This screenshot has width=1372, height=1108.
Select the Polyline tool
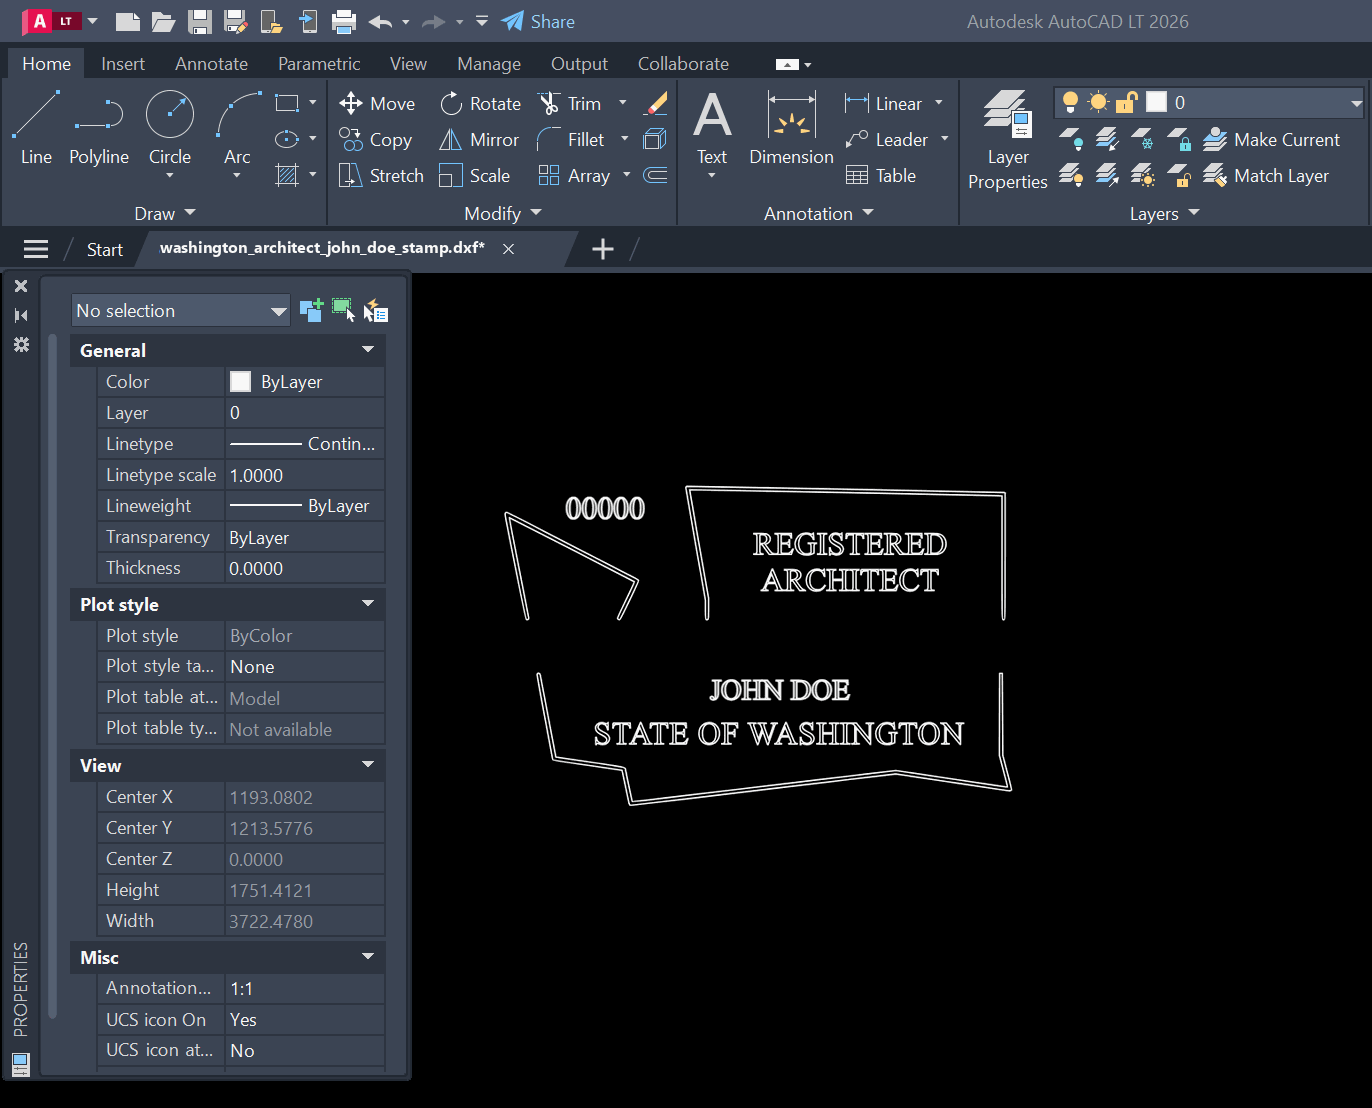(99, 128)
